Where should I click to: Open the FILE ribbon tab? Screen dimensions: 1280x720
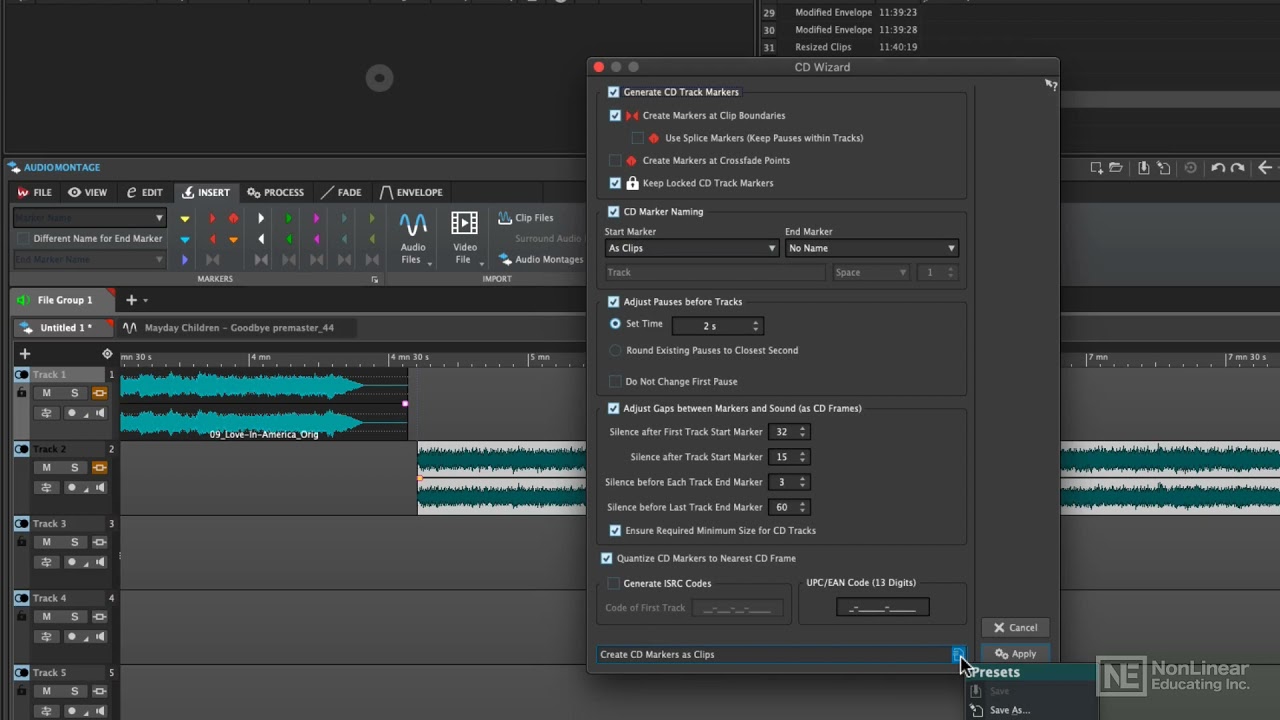click(34, 192)
